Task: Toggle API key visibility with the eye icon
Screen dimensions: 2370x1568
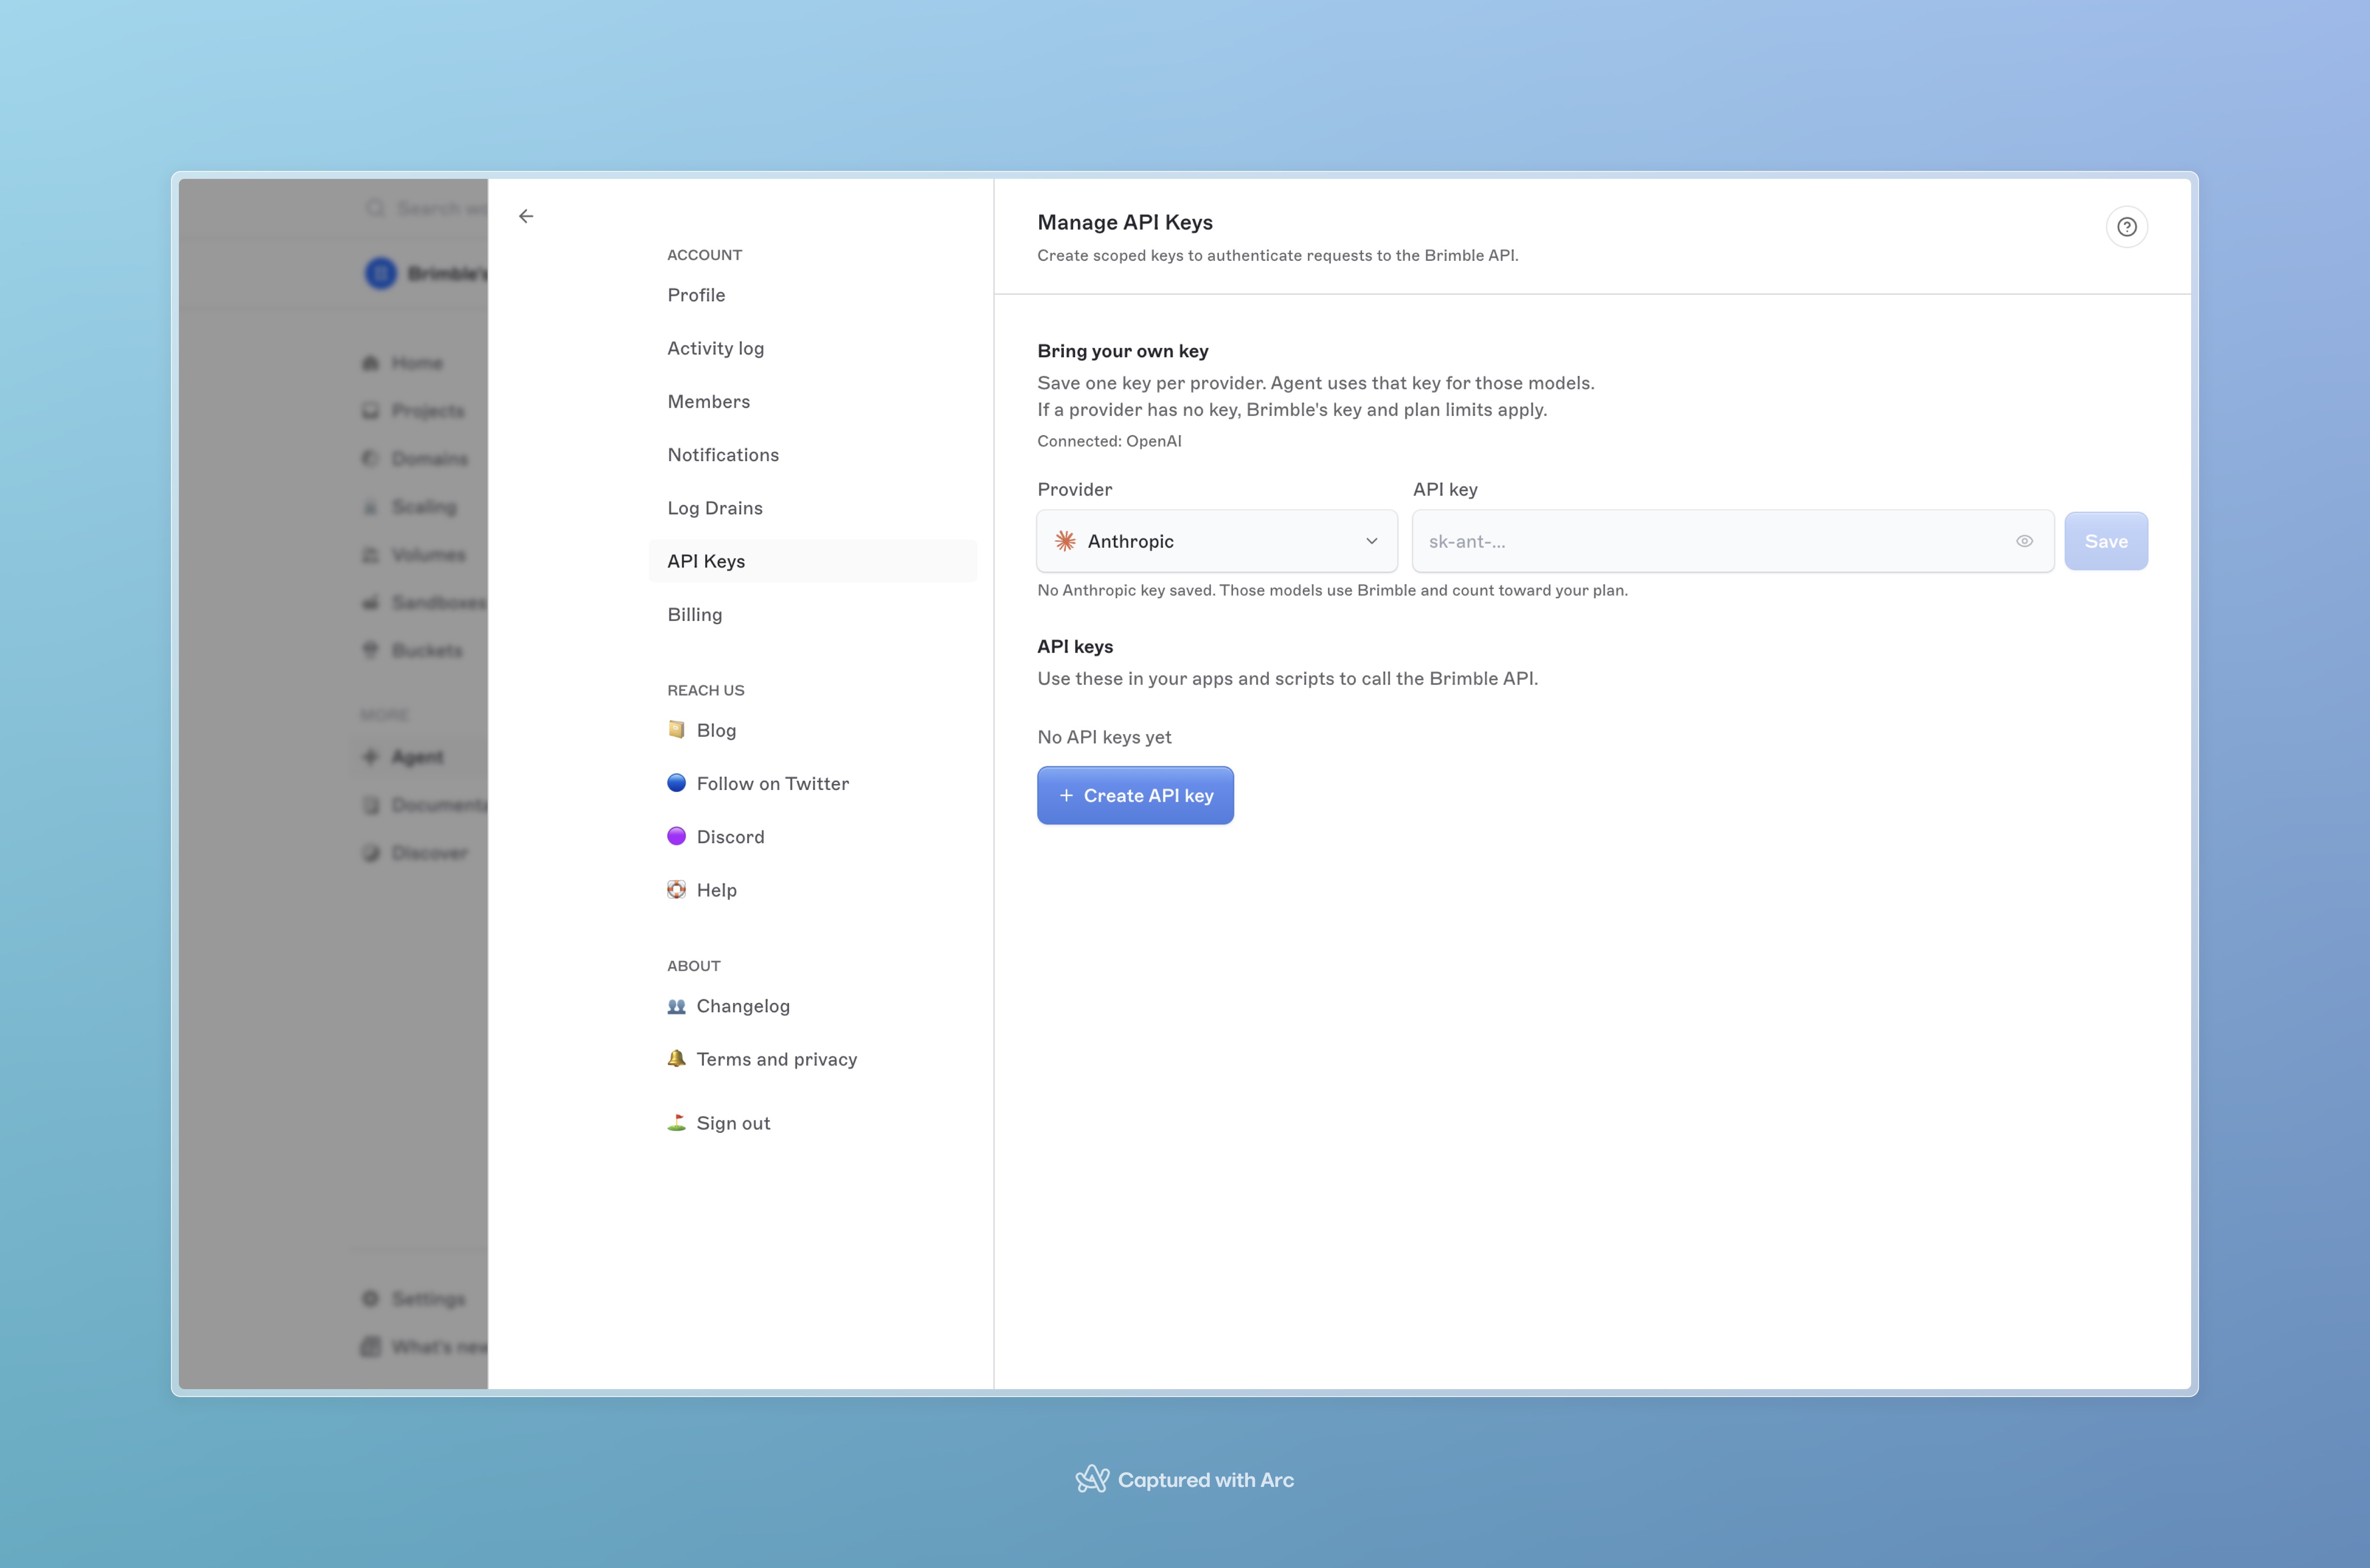Action: tap(2024, 541)
